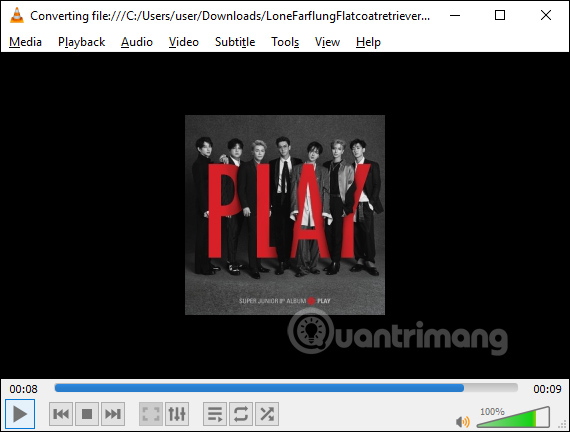Skip to previous media track
570x432 pixels.
(x=61, y=414)
